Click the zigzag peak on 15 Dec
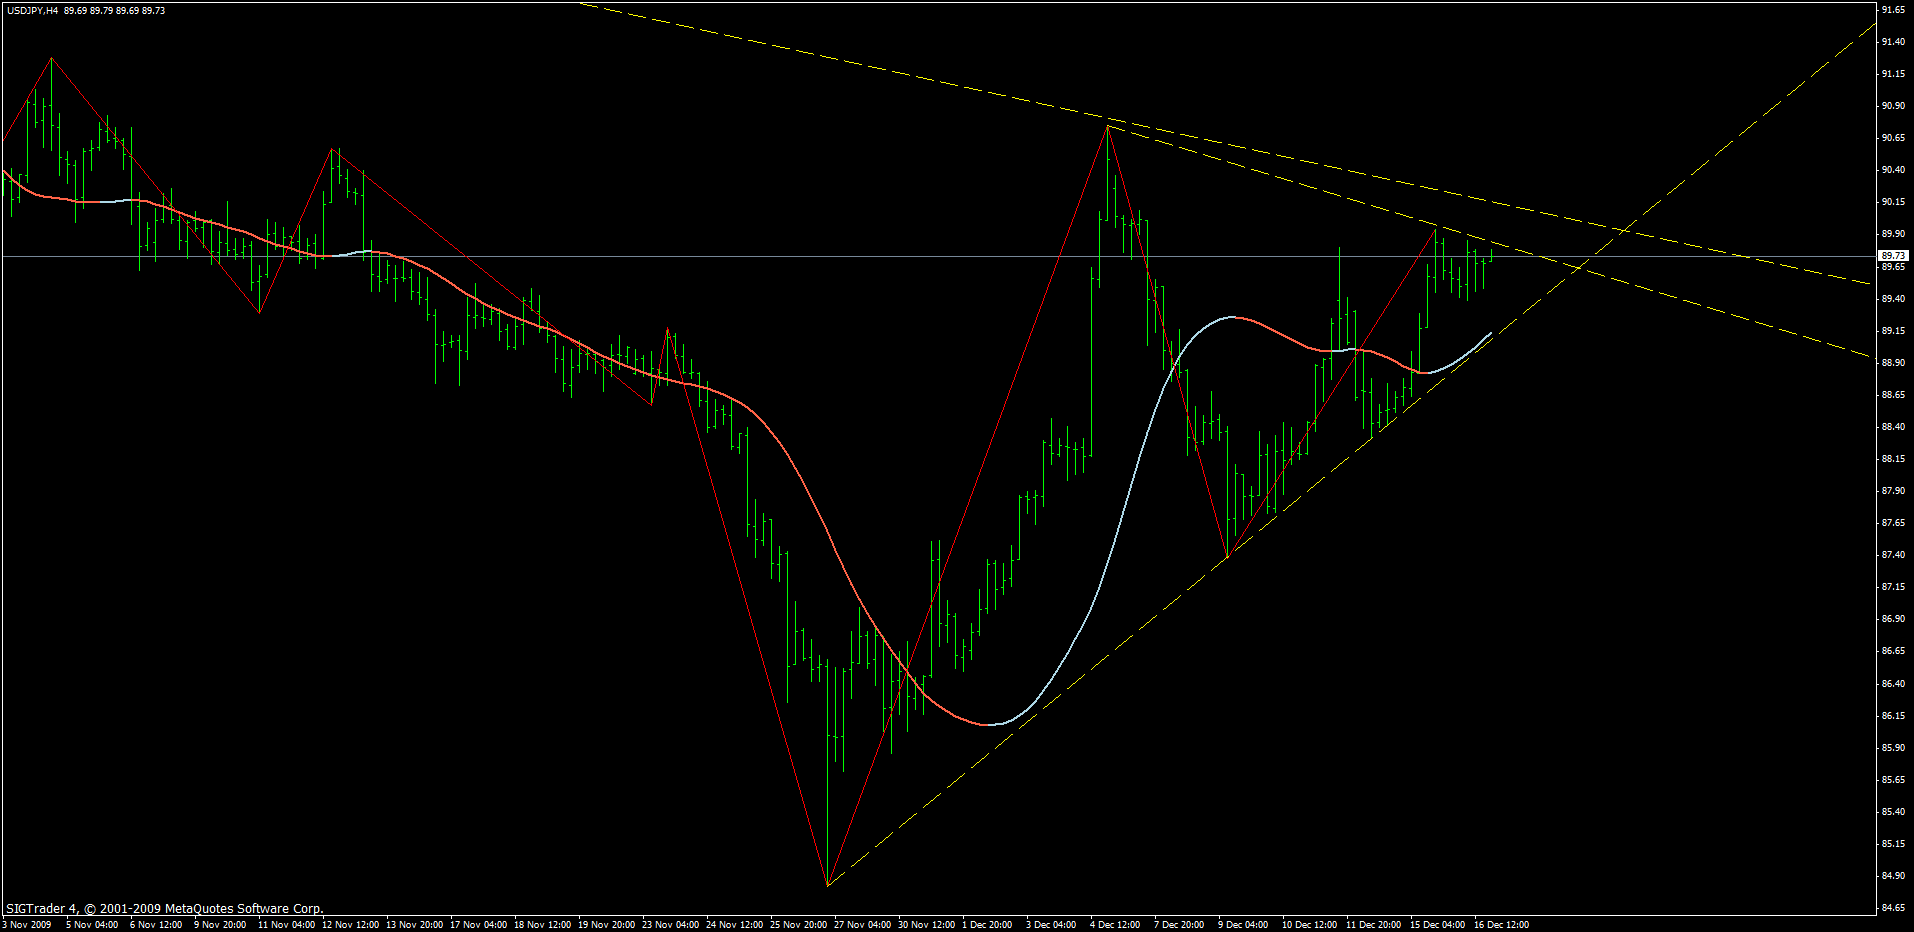The image size is (1914, 932). (x=1436, y=229)
